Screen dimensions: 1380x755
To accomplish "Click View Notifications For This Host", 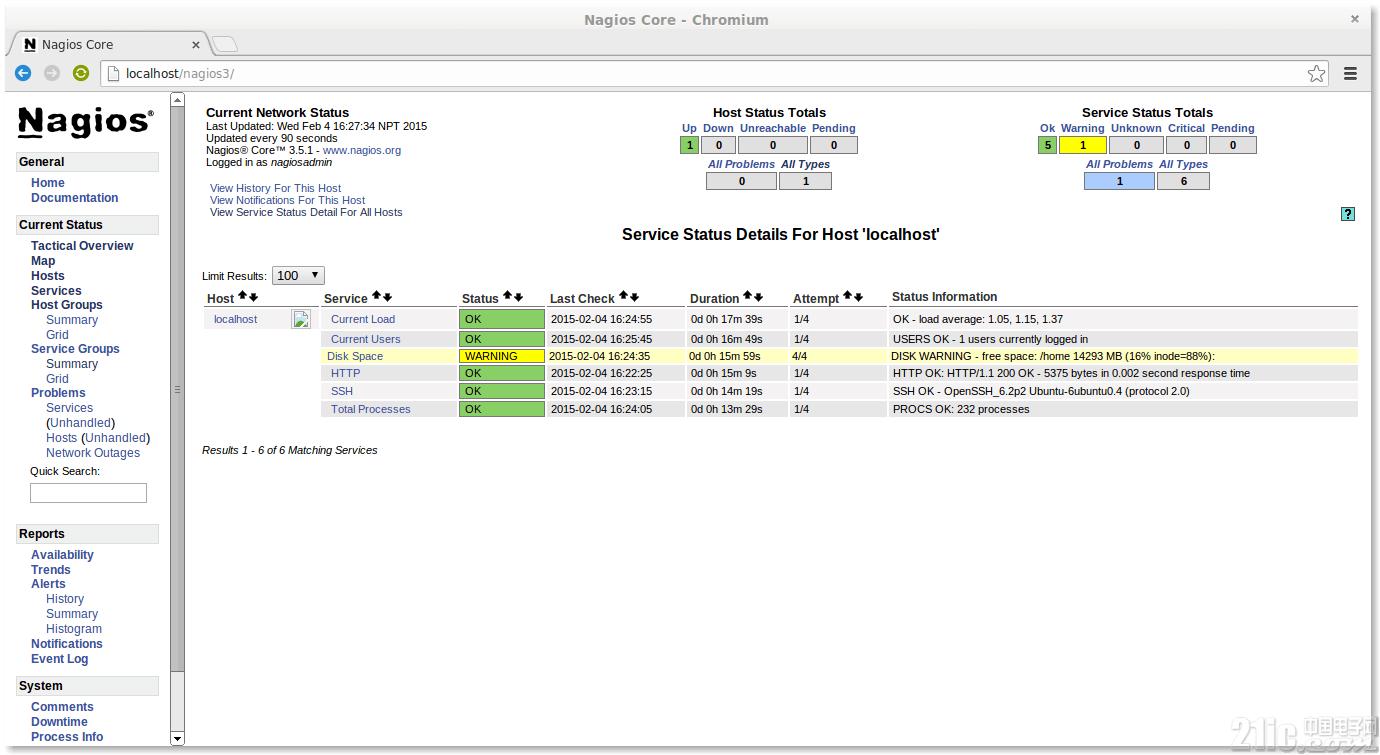I will (287, 200).
